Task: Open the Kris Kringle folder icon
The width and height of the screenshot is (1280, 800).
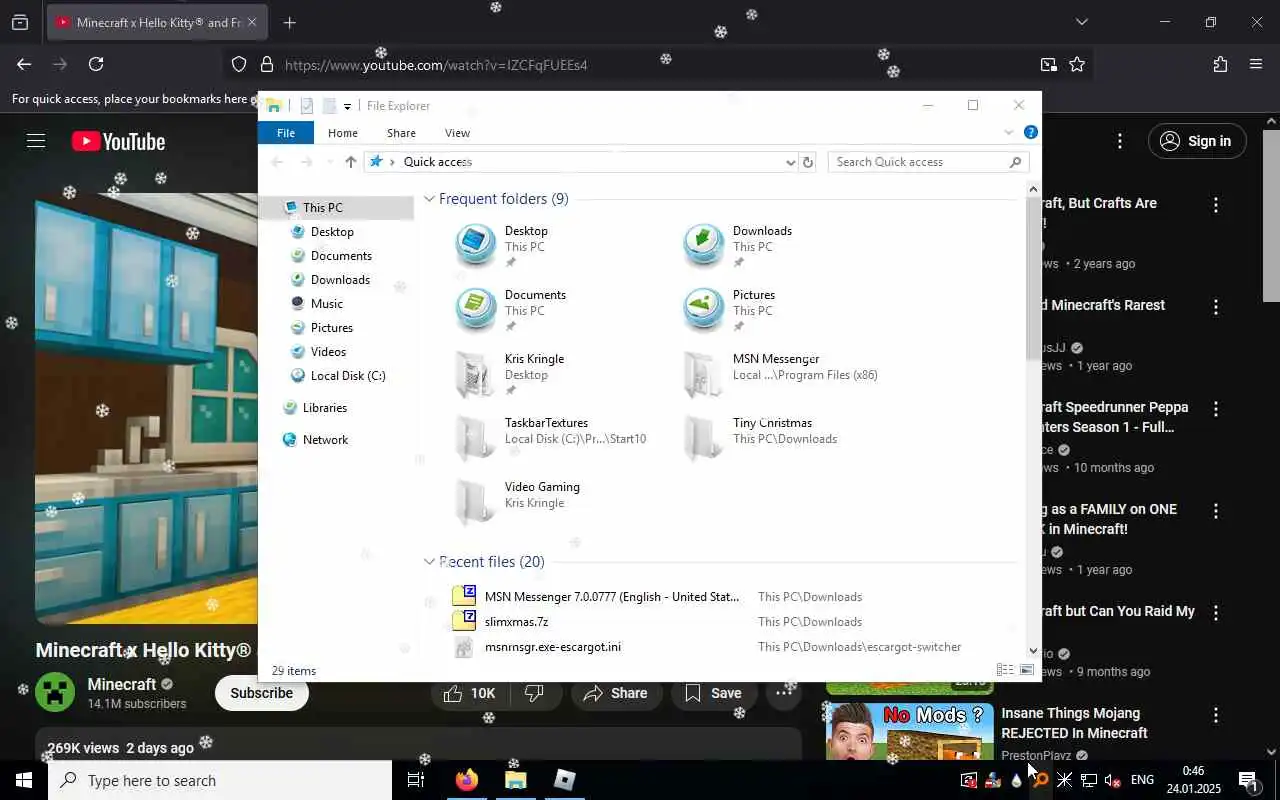Action: (476, 374)
